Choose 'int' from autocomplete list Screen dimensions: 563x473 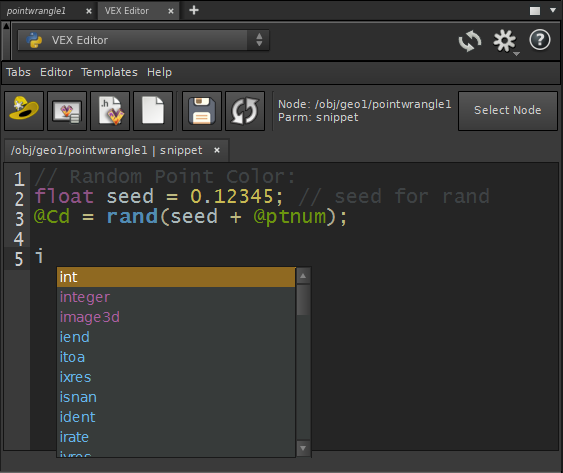pyautogui.click(x=176, y=277)
